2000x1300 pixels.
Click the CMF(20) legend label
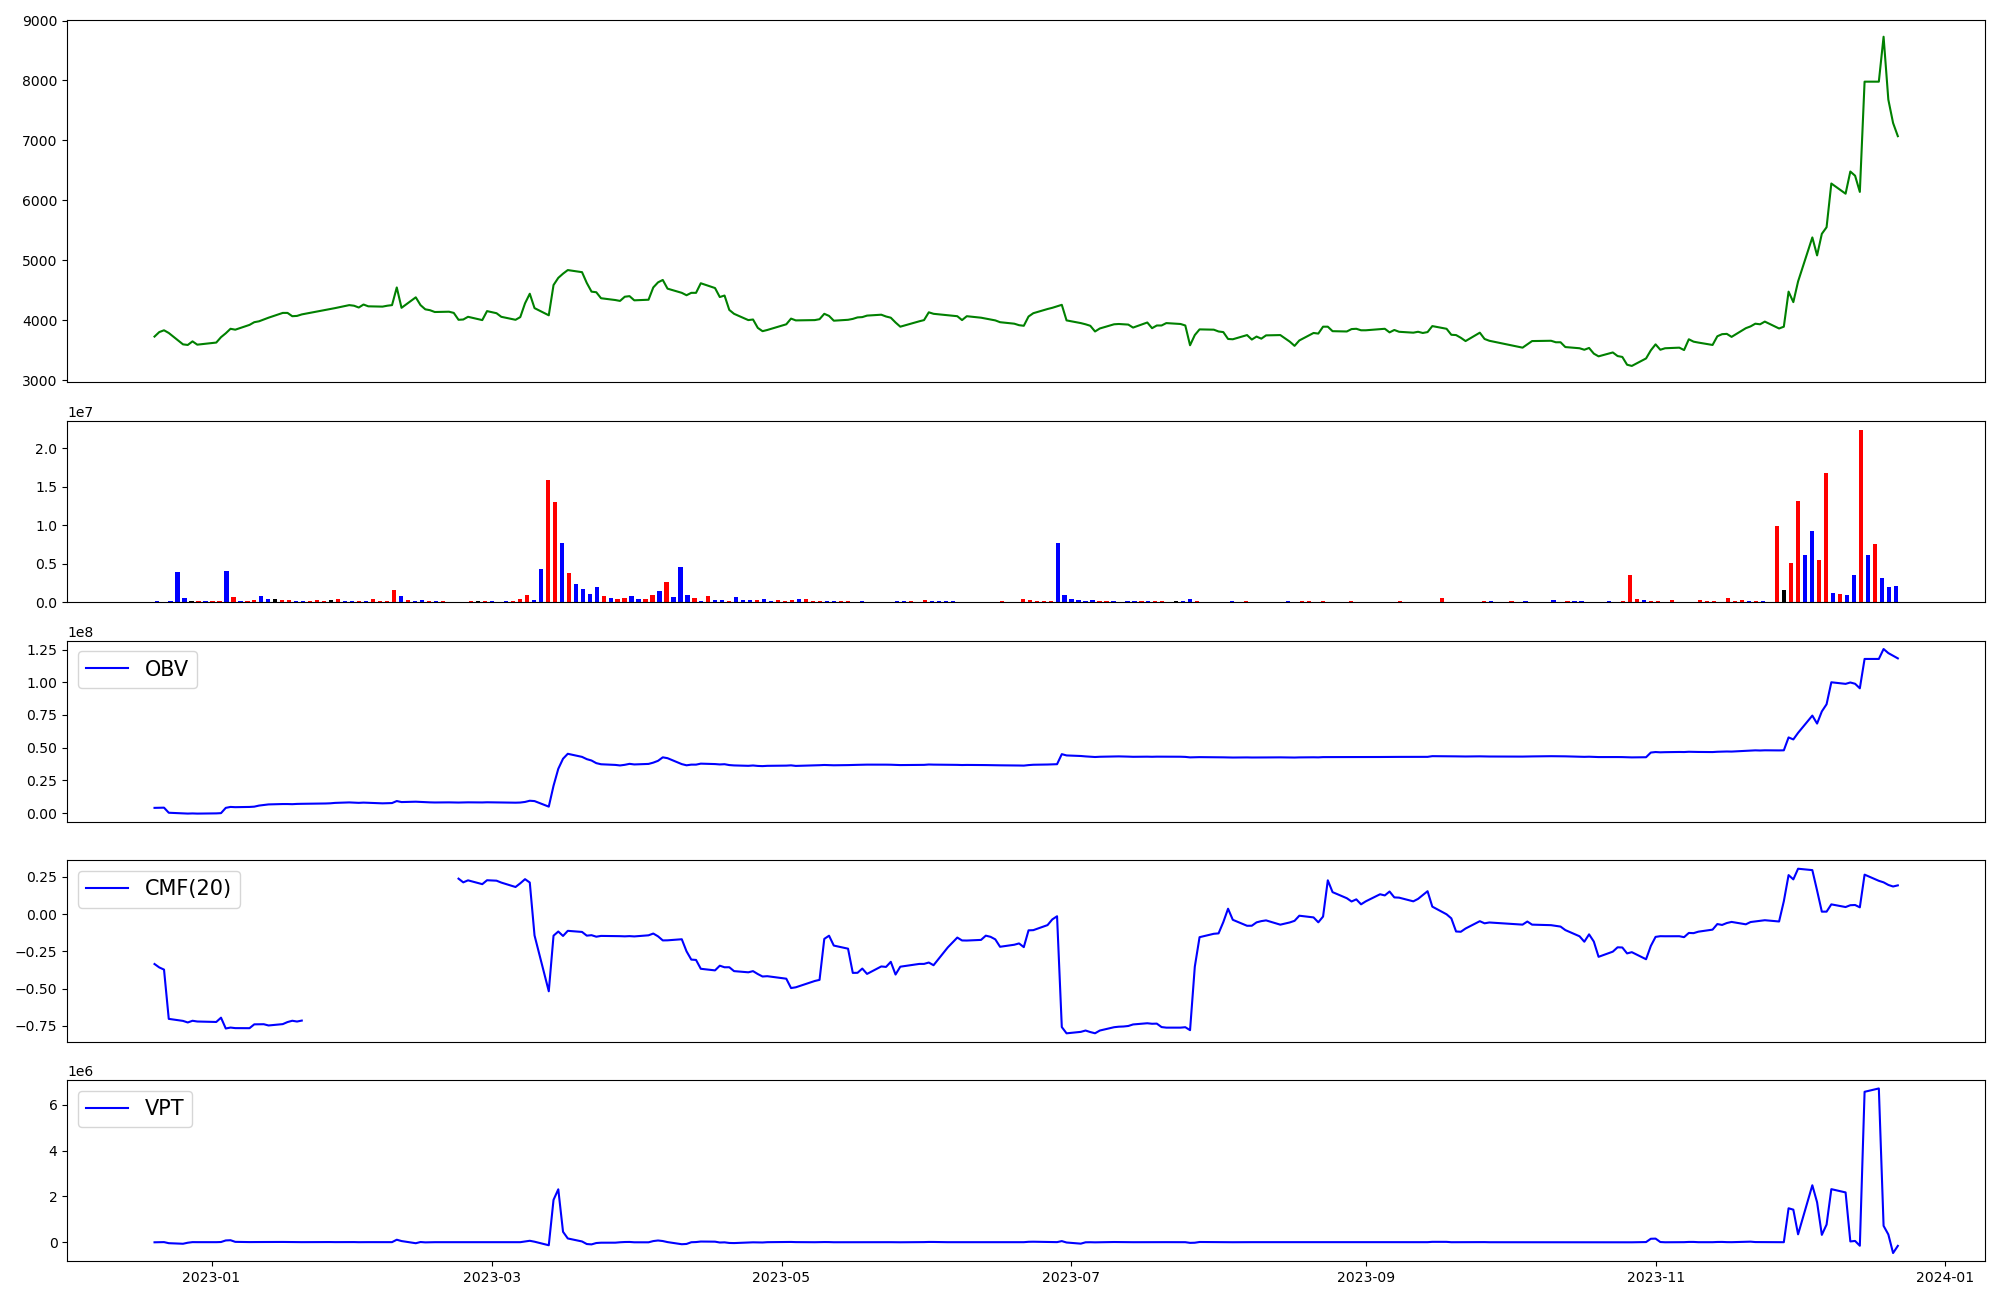pyautogui.click(x=187, y=888)
